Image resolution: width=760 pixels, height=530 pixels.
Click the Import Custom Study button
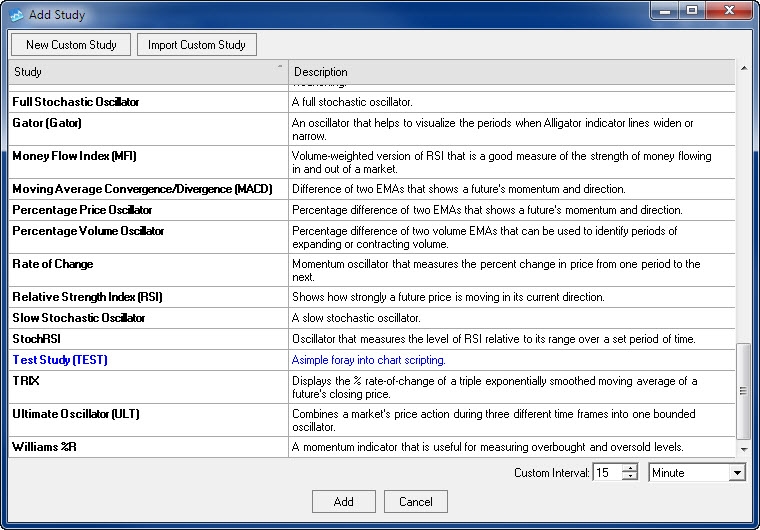197,45
